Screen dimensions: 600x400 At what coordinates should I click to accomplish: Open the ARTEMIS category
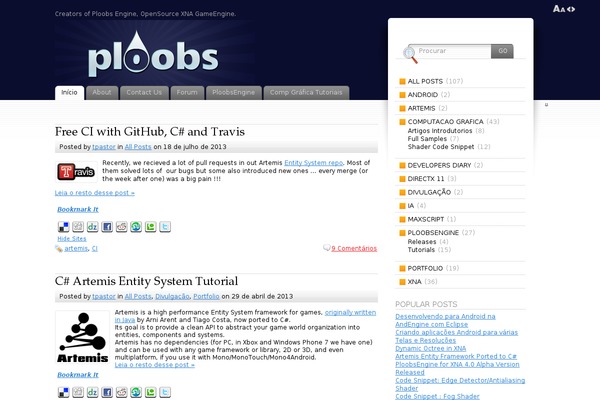tap(421, 108)
